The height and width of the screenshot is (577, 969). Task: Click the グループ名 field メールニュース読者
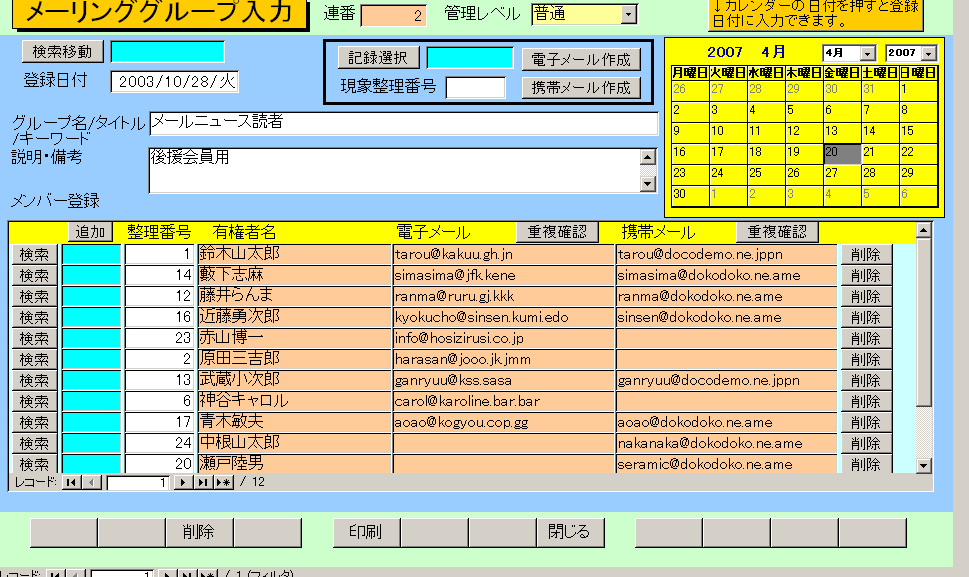tap(404, 124)
